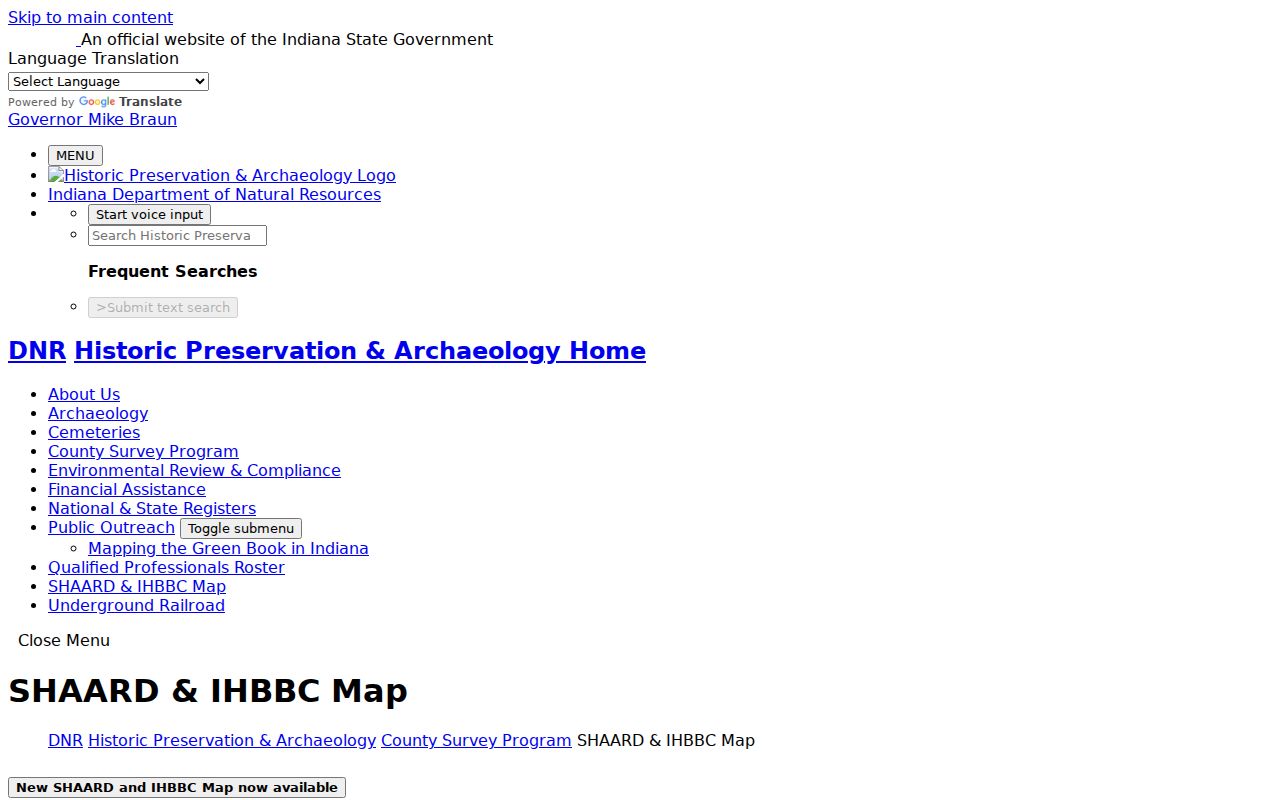The image size is (1280, 800).
Task: Open Google Translate logo link
Action: pos(130,102)
